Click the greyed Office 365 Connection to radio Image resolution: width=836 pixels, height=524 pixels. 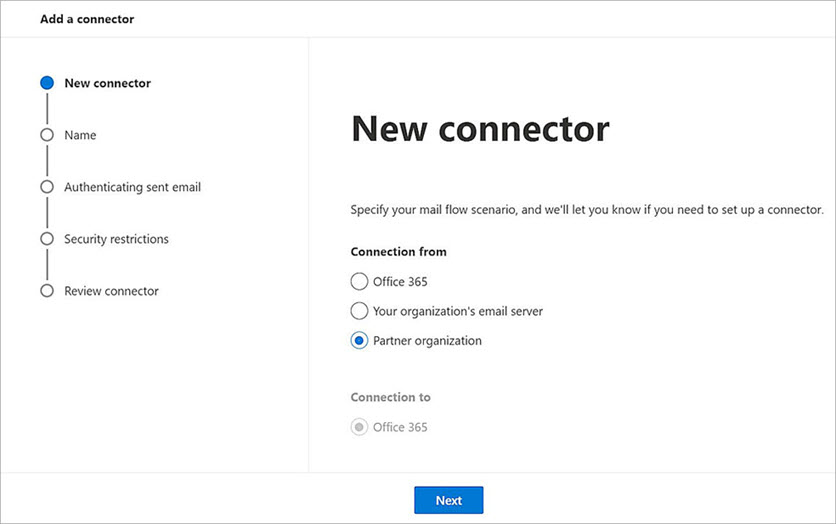point(359,427)
